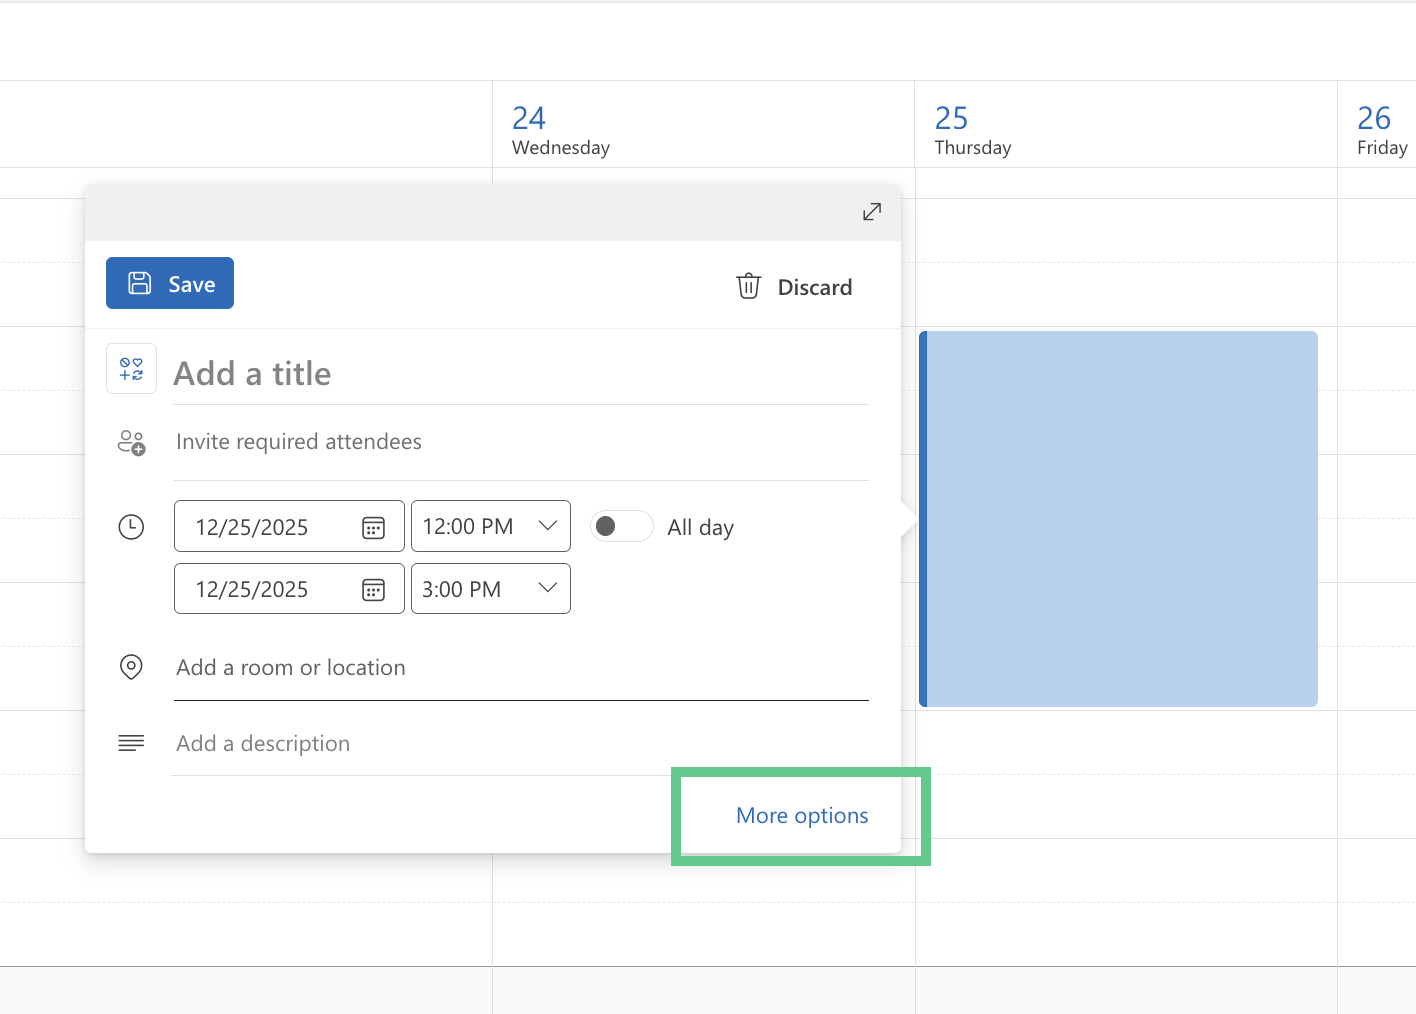The image size is (1416, 1014).
Task: Save the new calendar event
Action: 170,284
